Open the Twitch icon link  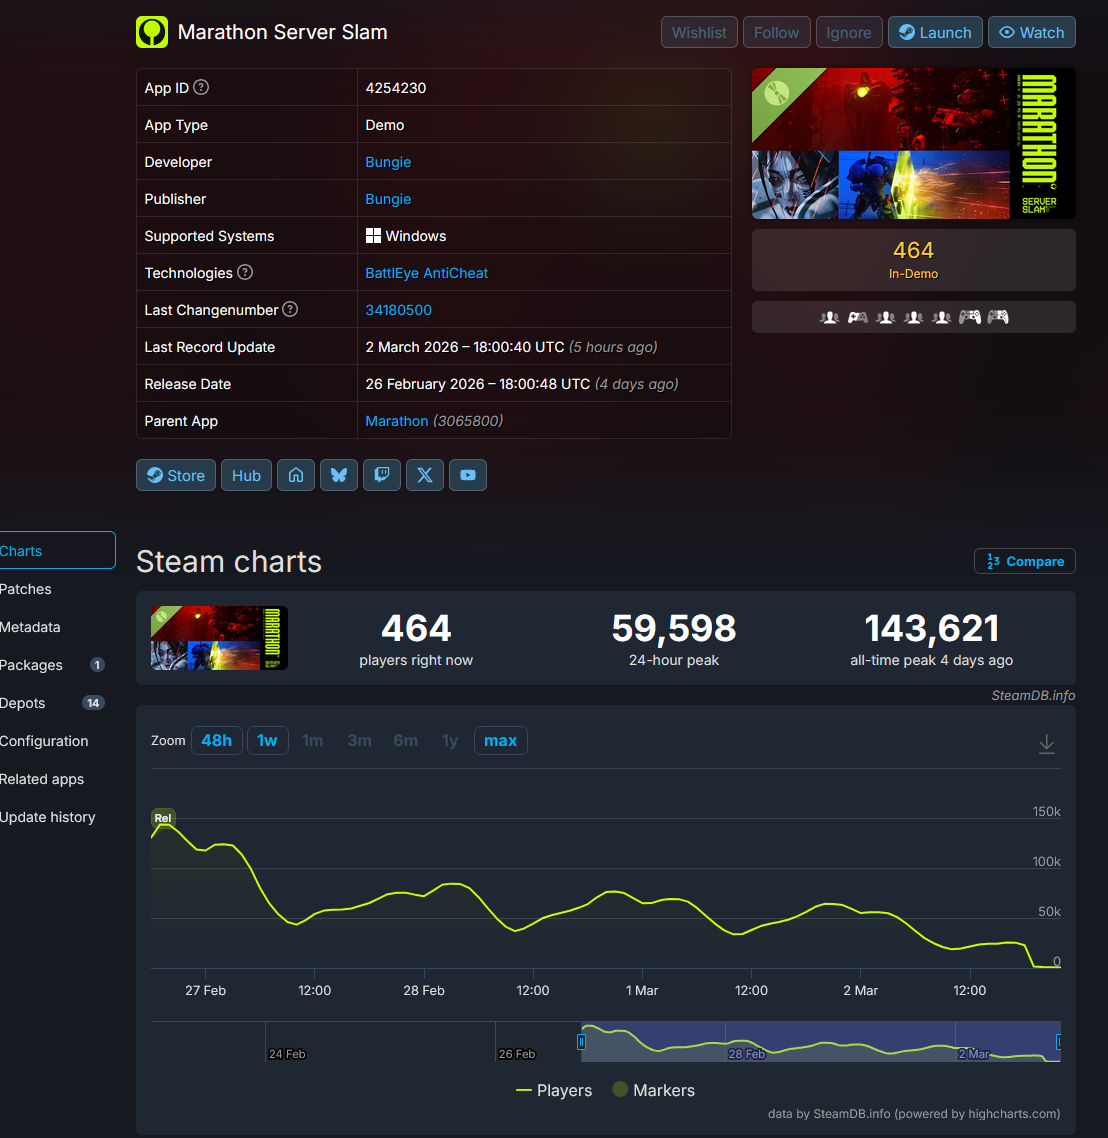pyautogui.click(x=382, y=475)
